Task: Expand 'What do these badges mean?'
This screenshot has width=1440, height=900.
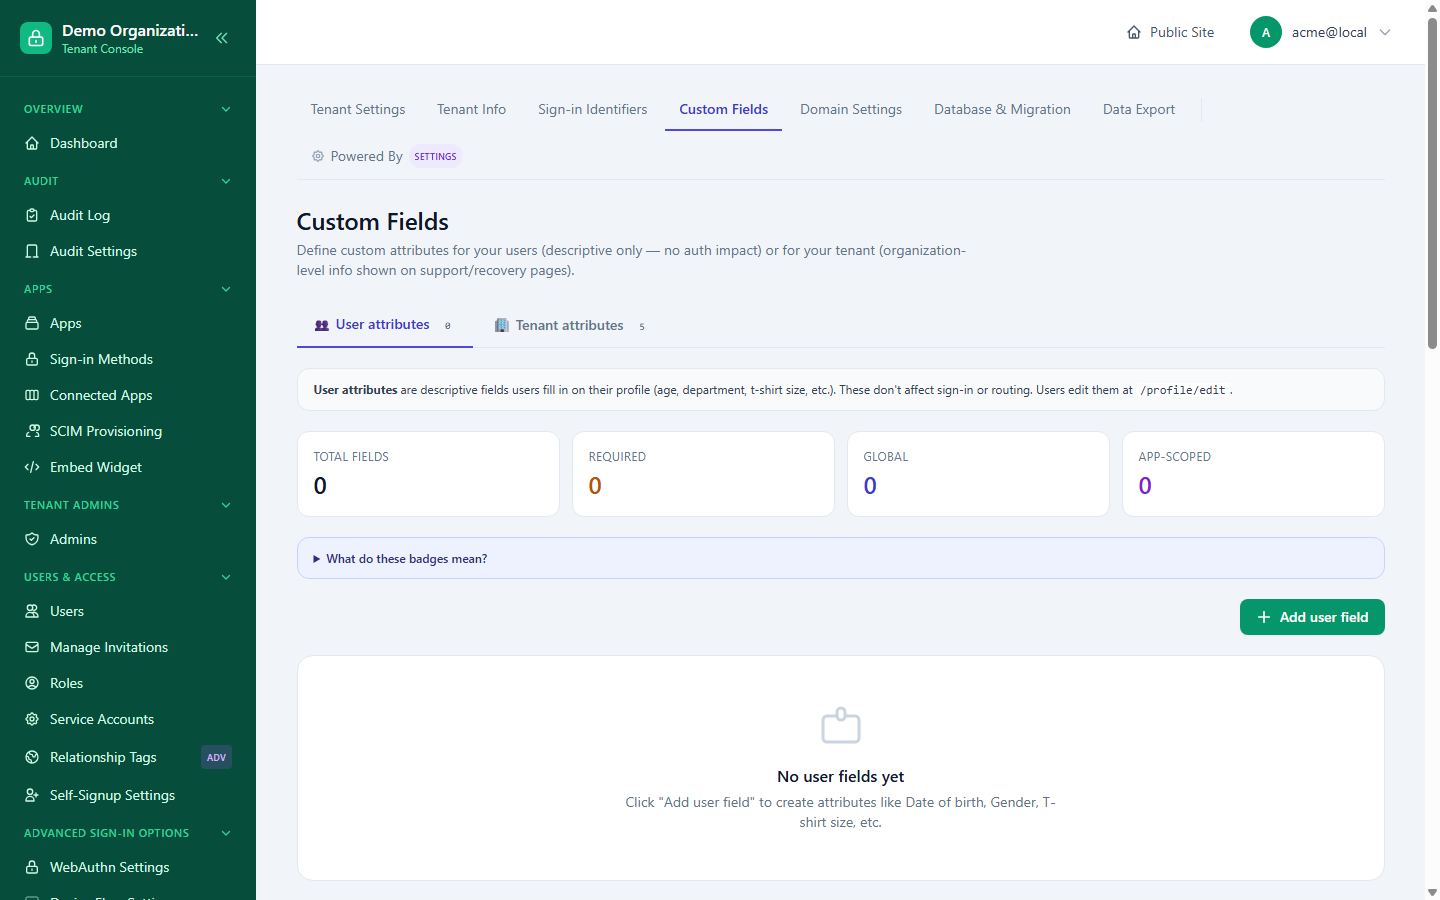Action: [841, 558]
